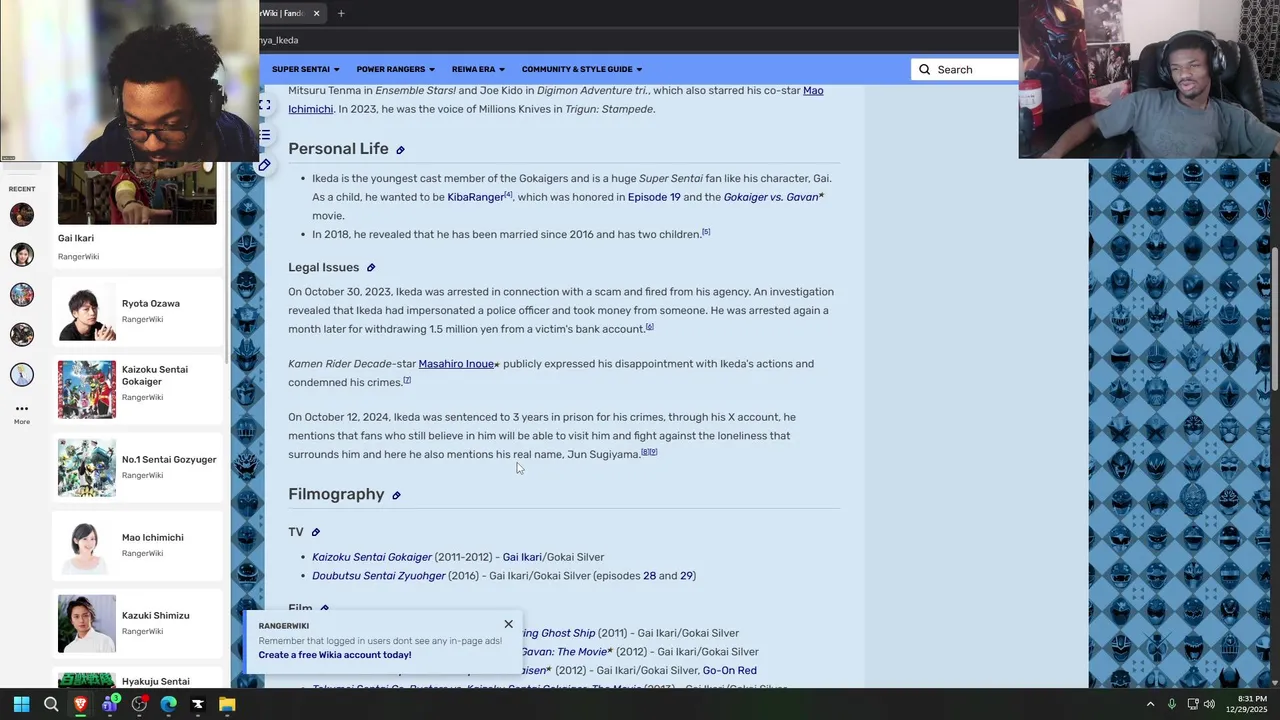Image resolution: width=1280 pixels, height=720 pixels.
Task: Open File Explorer from taskbar
Action: coord(227,704)
